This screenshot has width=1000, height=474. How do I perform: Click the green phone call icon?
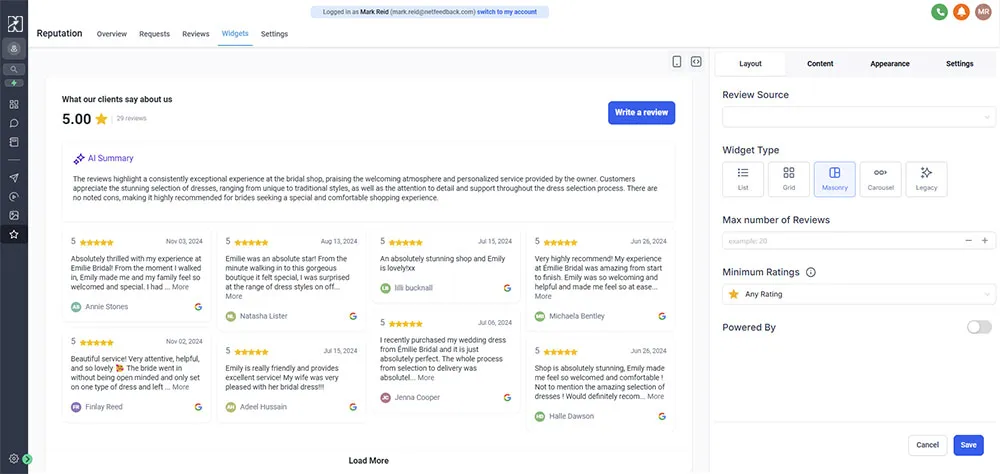pos(939,11)
